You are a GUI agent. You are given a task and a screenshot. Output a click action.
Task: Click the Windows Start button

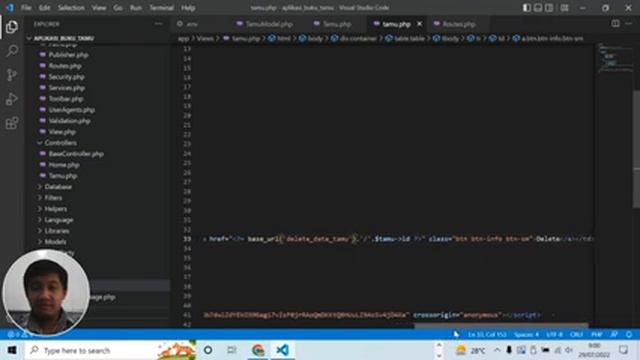coord(12,350)
